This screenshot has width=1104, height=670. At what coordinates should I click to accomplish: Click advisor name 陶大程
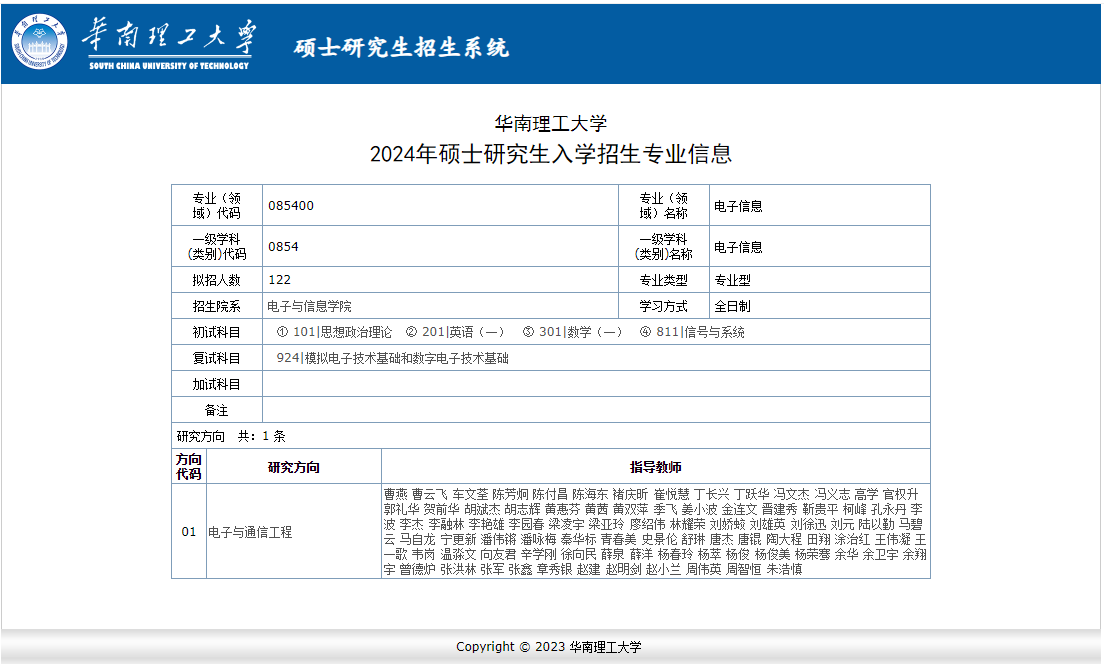pyautogui.click(x=784, y=539)
